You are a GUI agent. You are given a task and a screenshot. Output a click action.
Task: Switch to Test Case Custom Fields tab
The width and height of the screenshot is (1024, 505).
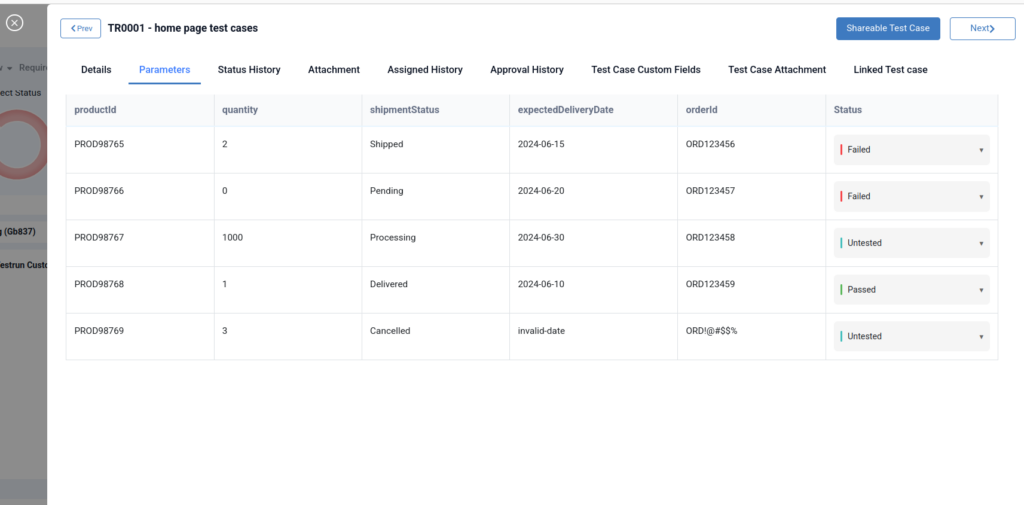646,70
